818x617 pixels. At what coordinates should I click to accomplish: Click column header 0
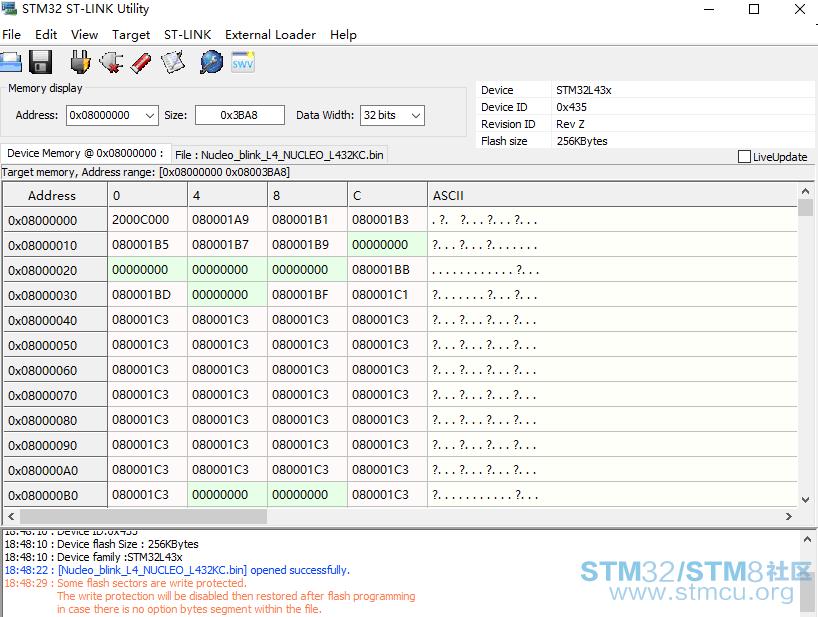148,195
